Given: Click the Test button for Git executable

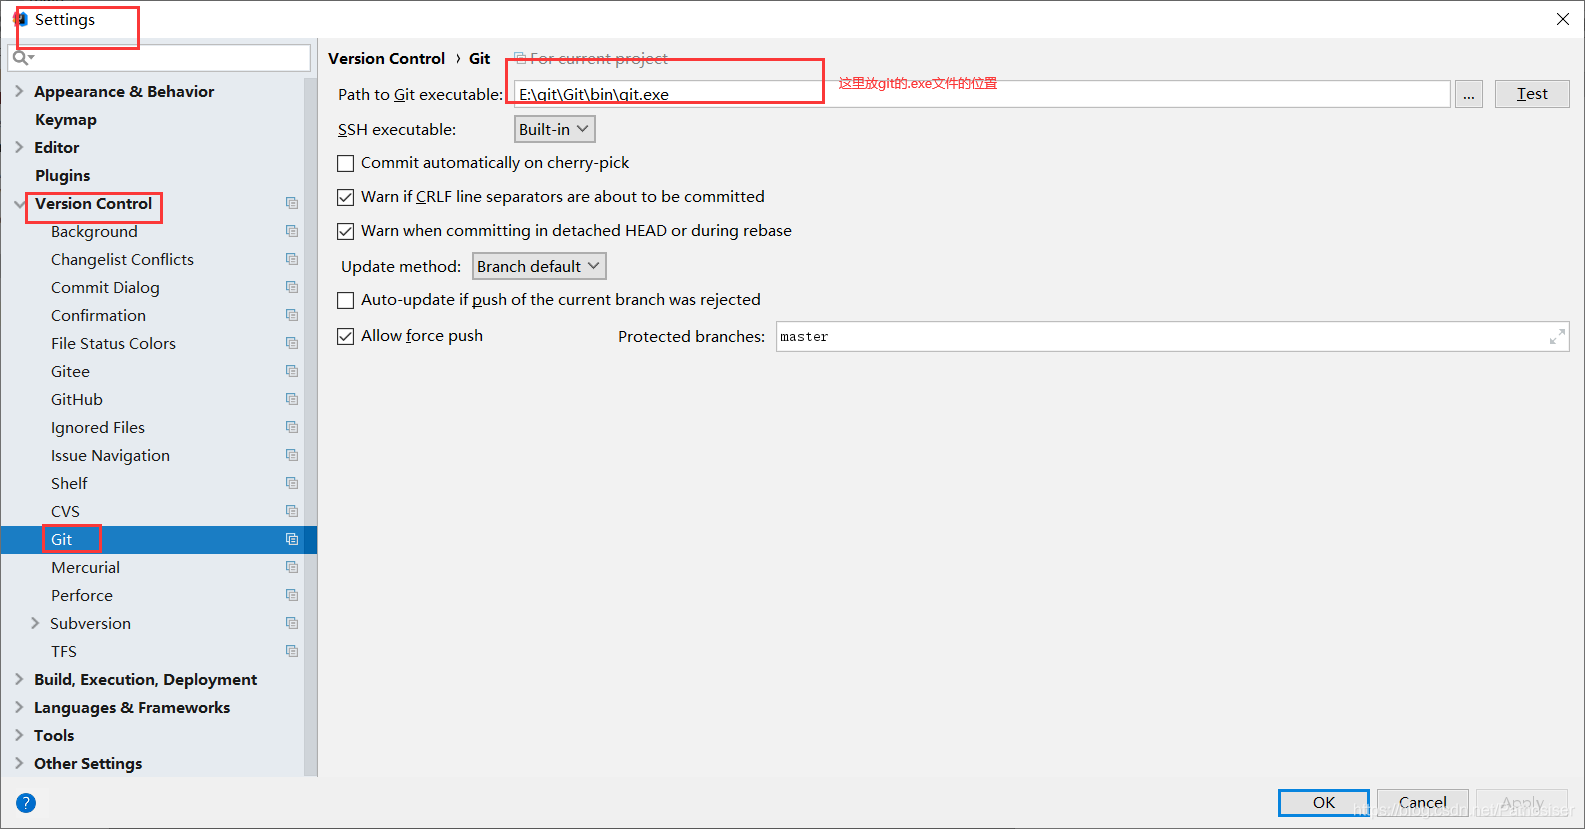Looking at the screenshot, I should [x=1532, y=94].
